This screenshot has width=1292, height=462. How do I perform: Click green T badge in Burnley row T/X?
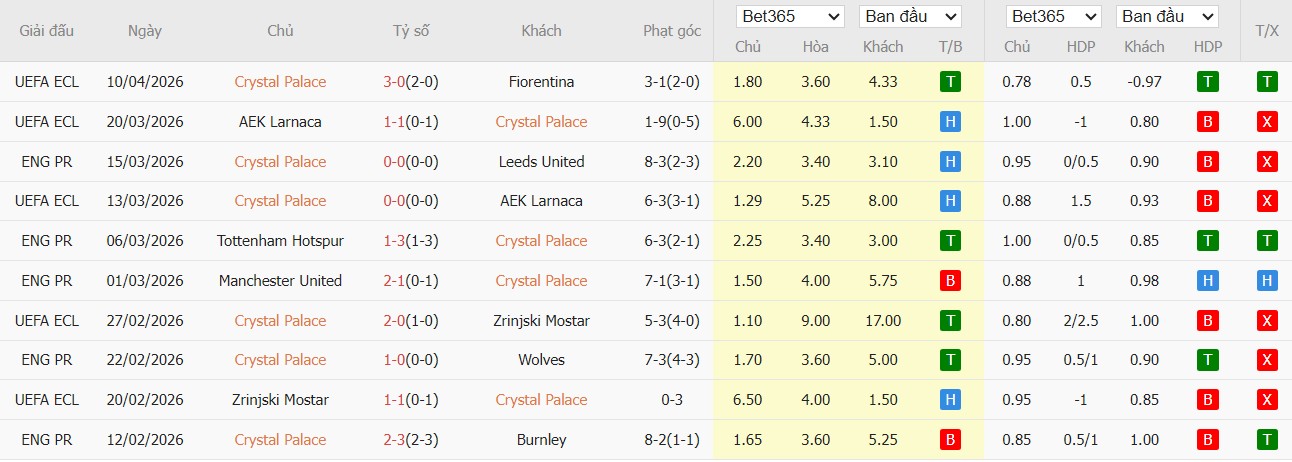coord(1267,440)
